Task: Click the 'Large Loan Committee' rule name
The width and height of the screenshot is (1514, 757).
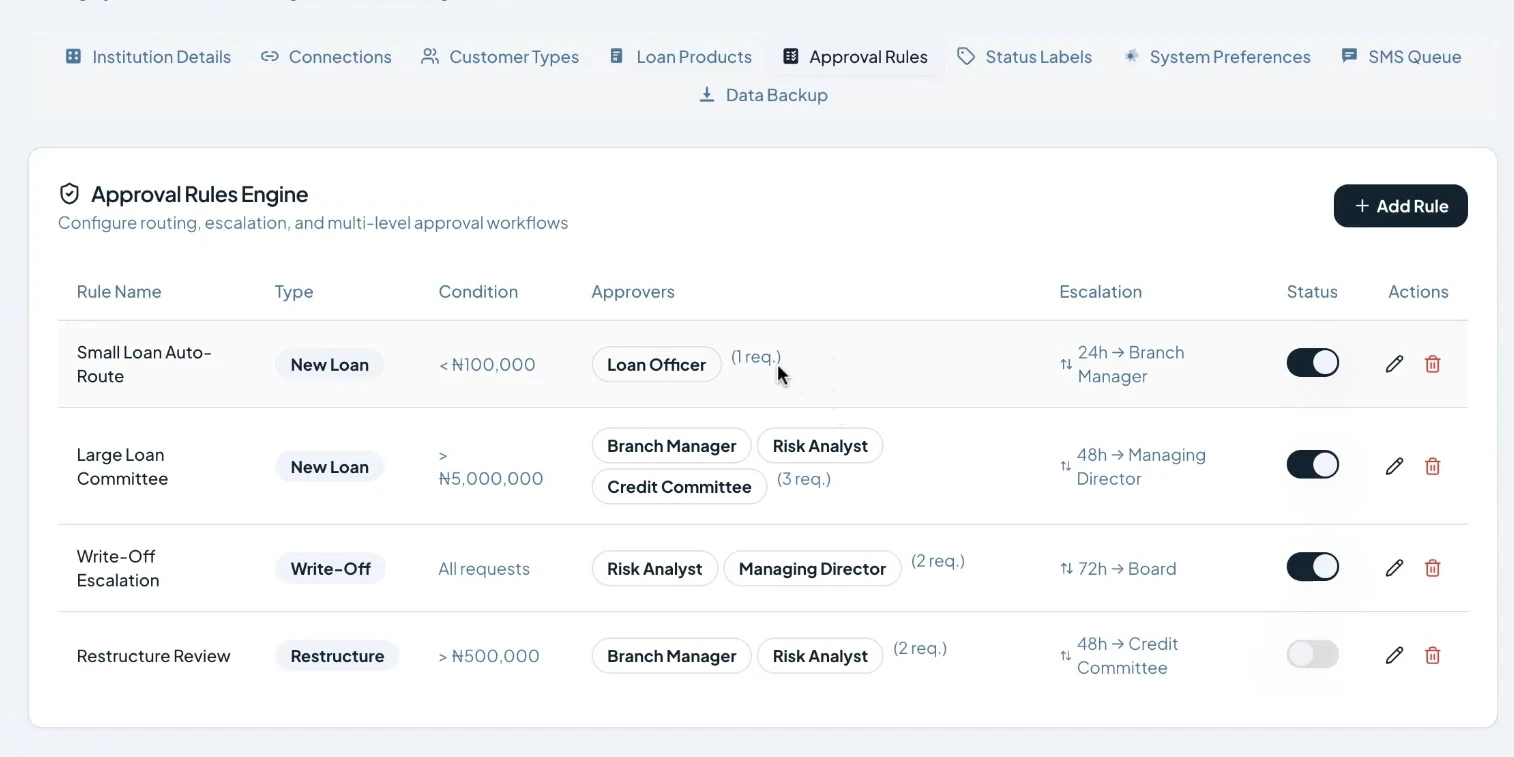Action: click(122, 467)
